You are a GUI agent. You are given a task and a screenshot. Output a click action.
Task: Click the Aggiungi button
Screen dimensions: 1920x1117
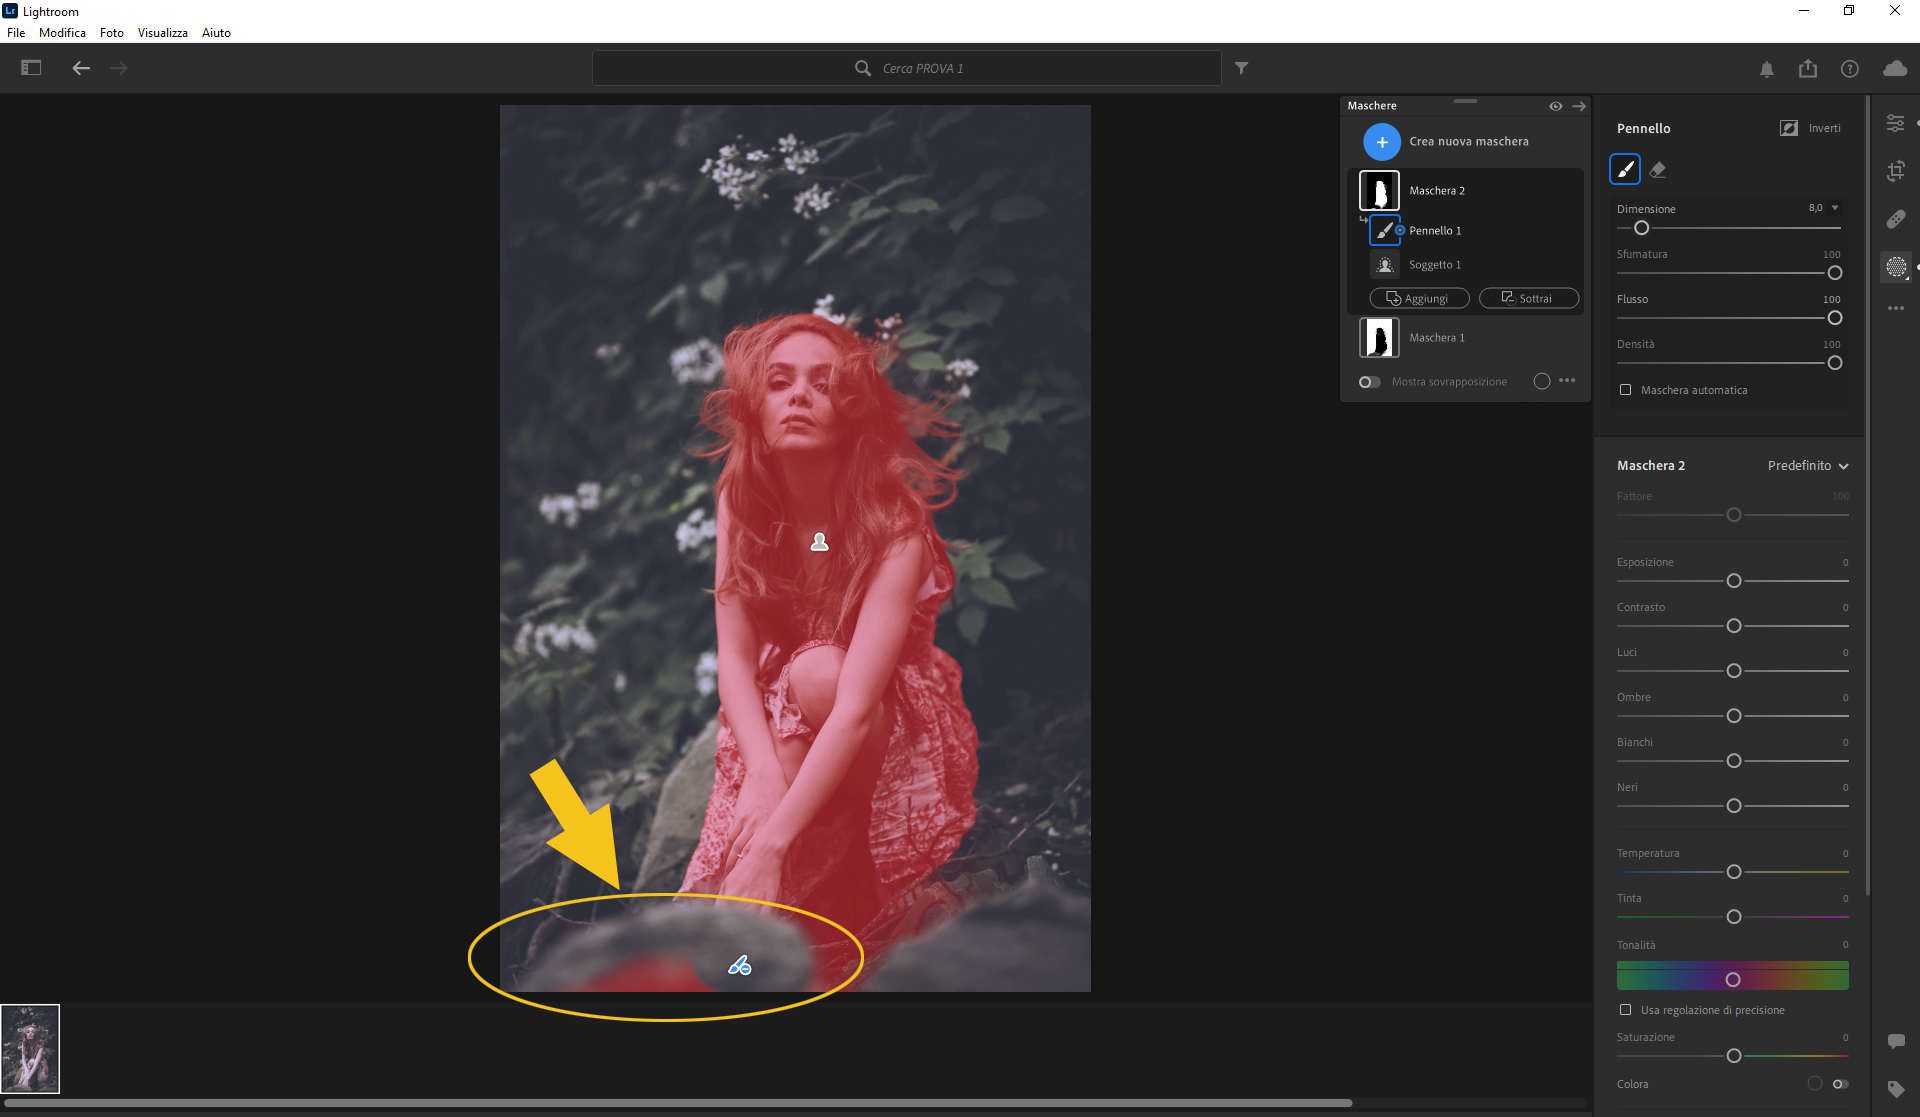click(x=1418, y=298)
